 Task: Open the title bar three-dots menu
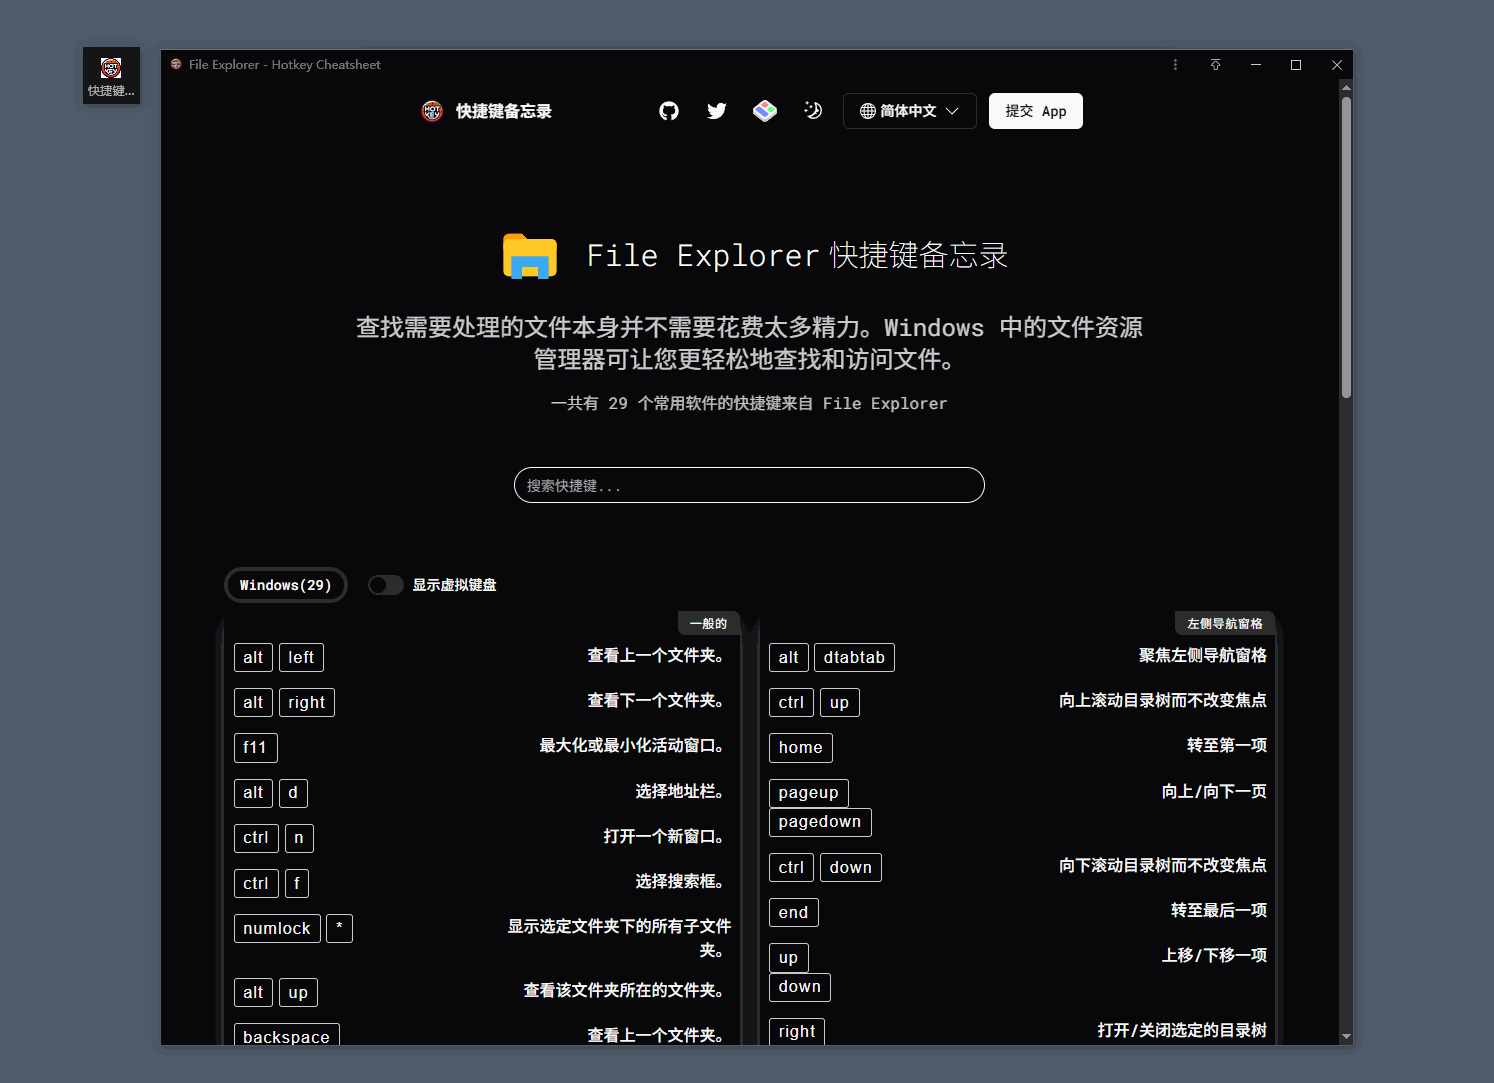pos(1175,65)
